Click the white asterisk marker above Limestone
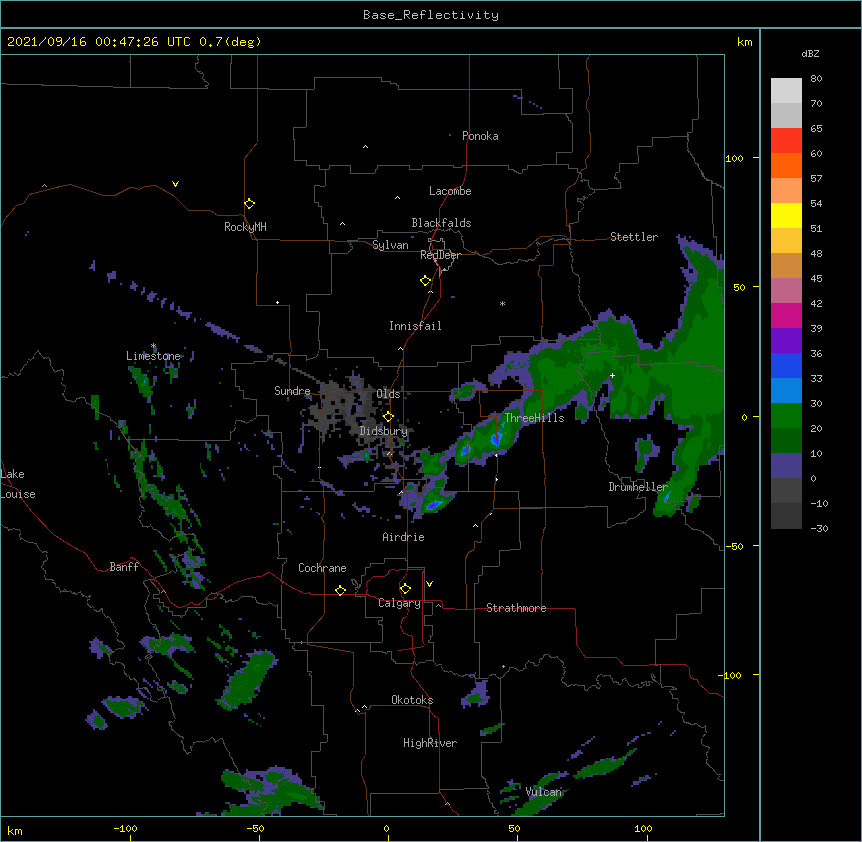 pyautogui.click(x=154, y=346)
